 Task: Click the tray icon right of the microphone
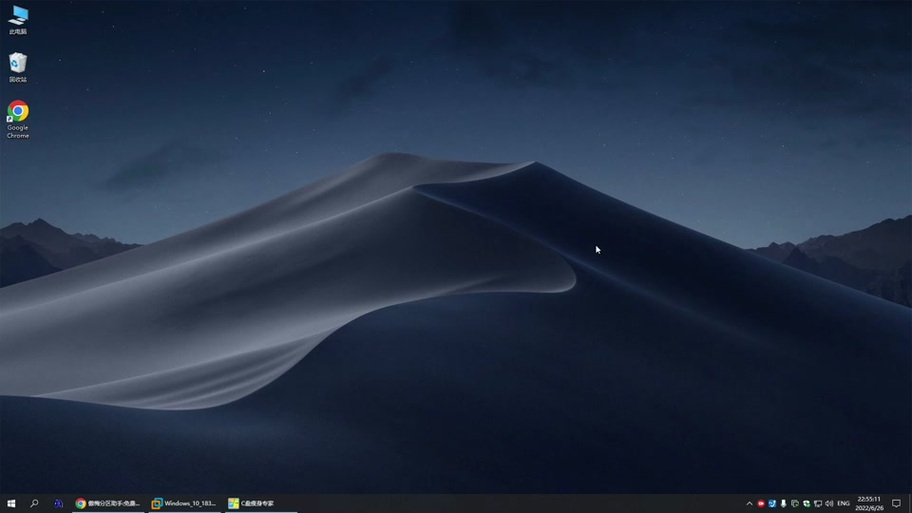coord(795,503)
